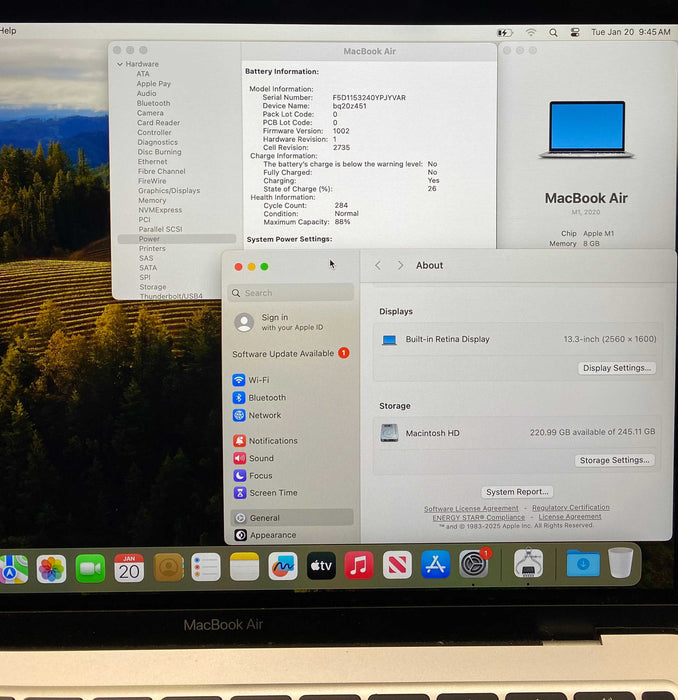The width and height of the screenshot is (678, 700).
Task: Launch Apple TV from the Dock
Action: click(x=321, y=566)
